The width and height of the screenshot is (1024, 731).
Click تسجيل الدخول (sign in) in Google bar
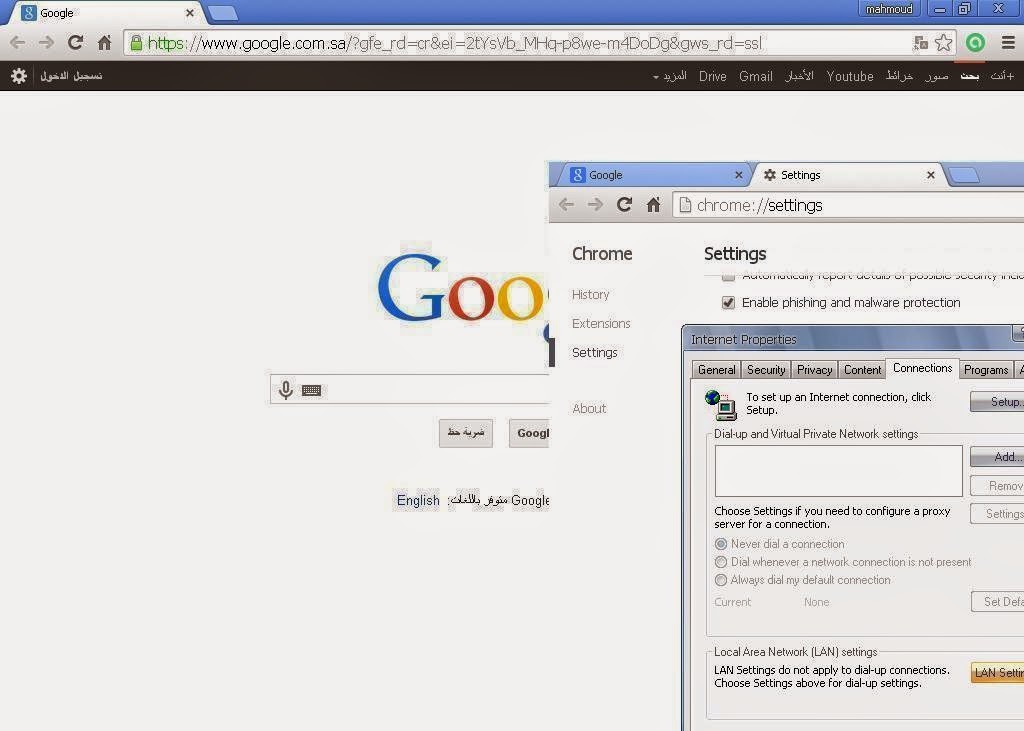pyautogui.click(x=71, y=76)
